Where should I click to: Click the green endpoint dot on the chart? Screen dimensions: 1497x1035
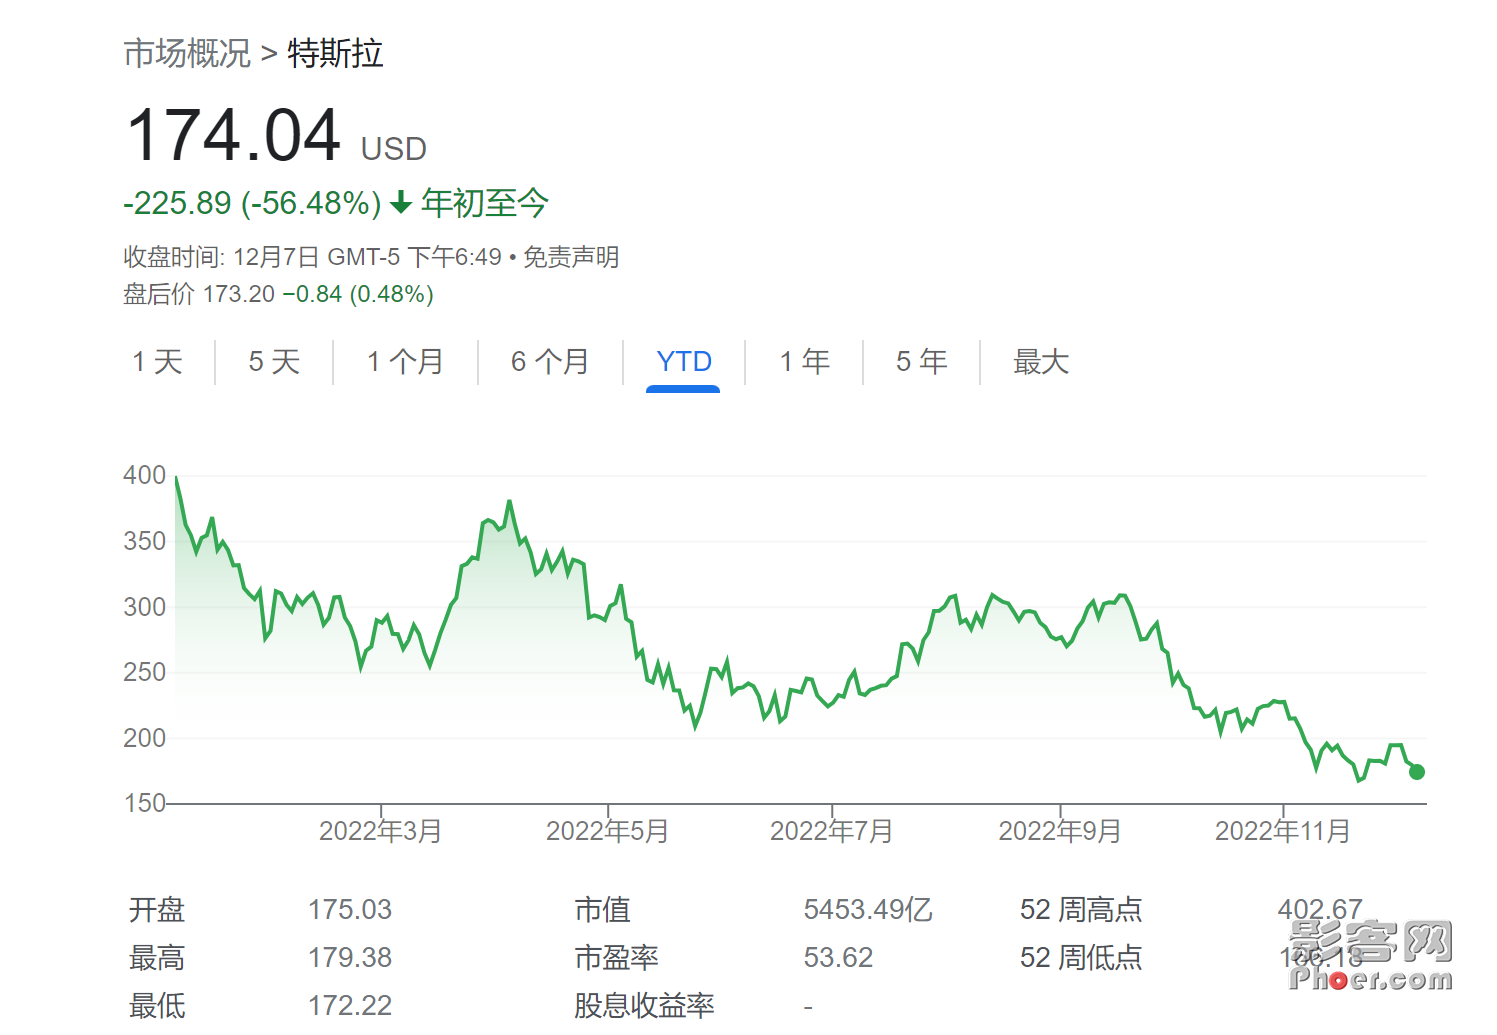pyautogui.click(x=1416, y=772)
